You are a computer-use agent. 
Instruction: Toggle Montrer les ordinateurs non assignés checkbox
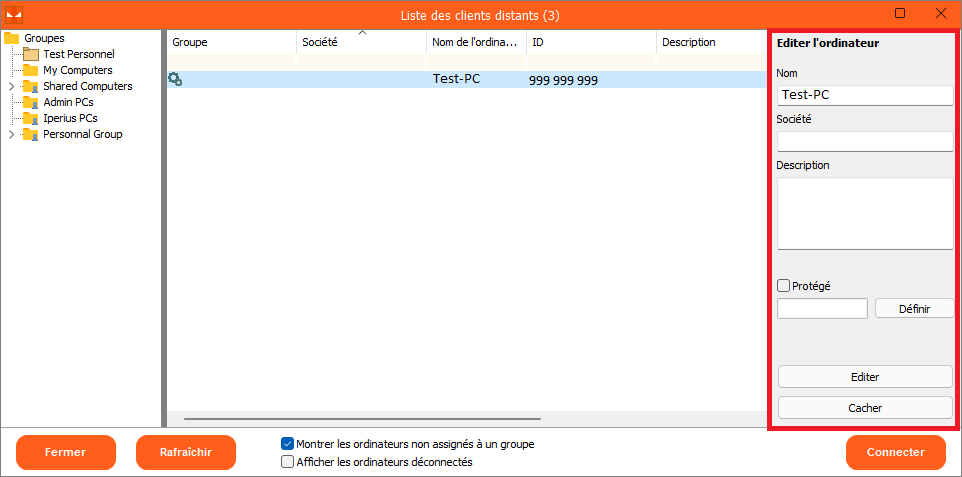click(x=287, y=444)
